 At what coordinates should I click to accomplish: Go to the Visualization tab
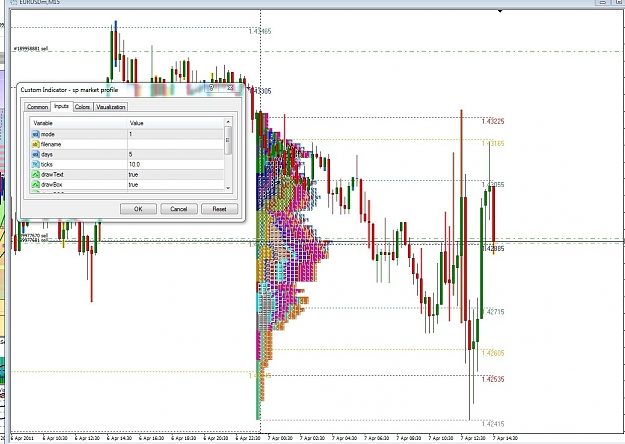click(x=111, y=107)
